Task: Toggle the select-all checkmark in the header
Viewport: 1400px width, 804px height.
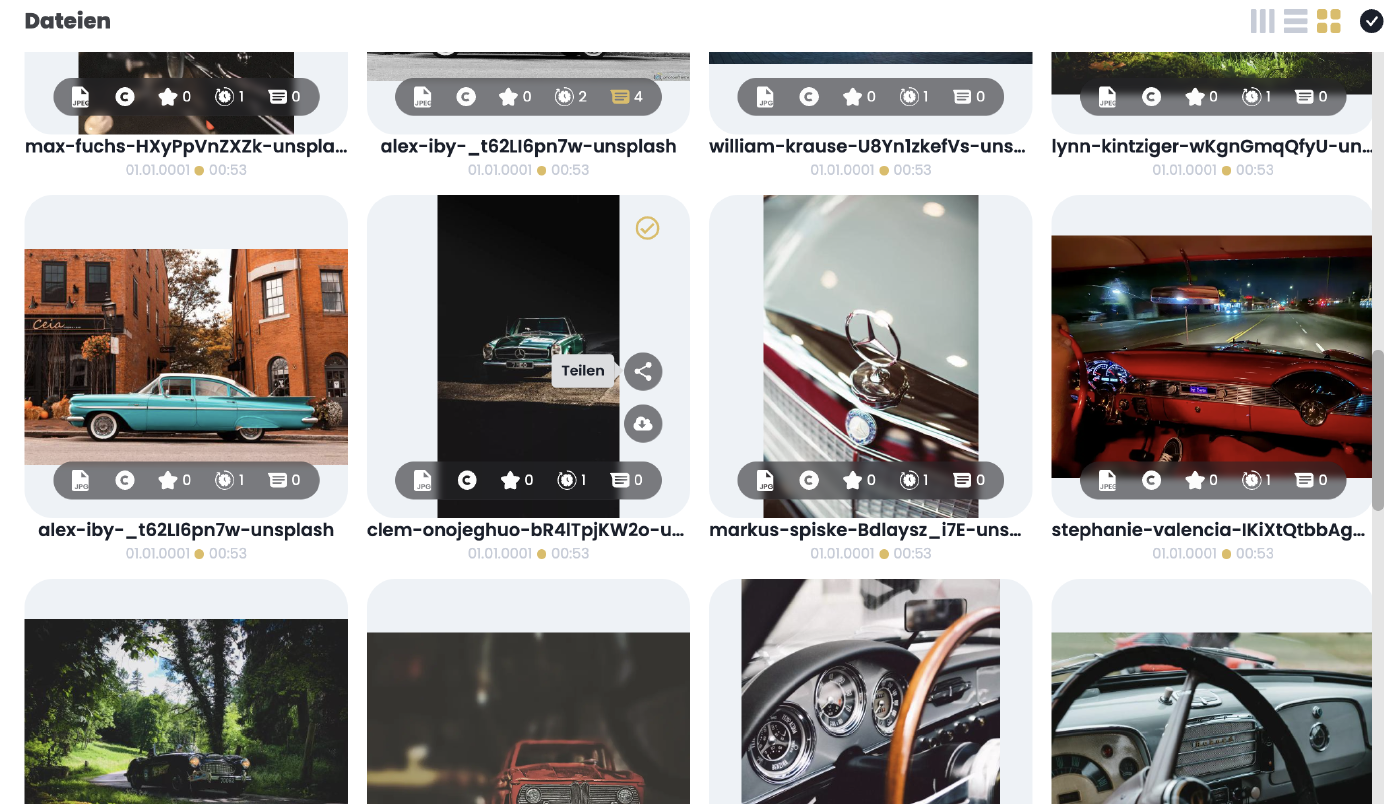Action: [1370, 21]
